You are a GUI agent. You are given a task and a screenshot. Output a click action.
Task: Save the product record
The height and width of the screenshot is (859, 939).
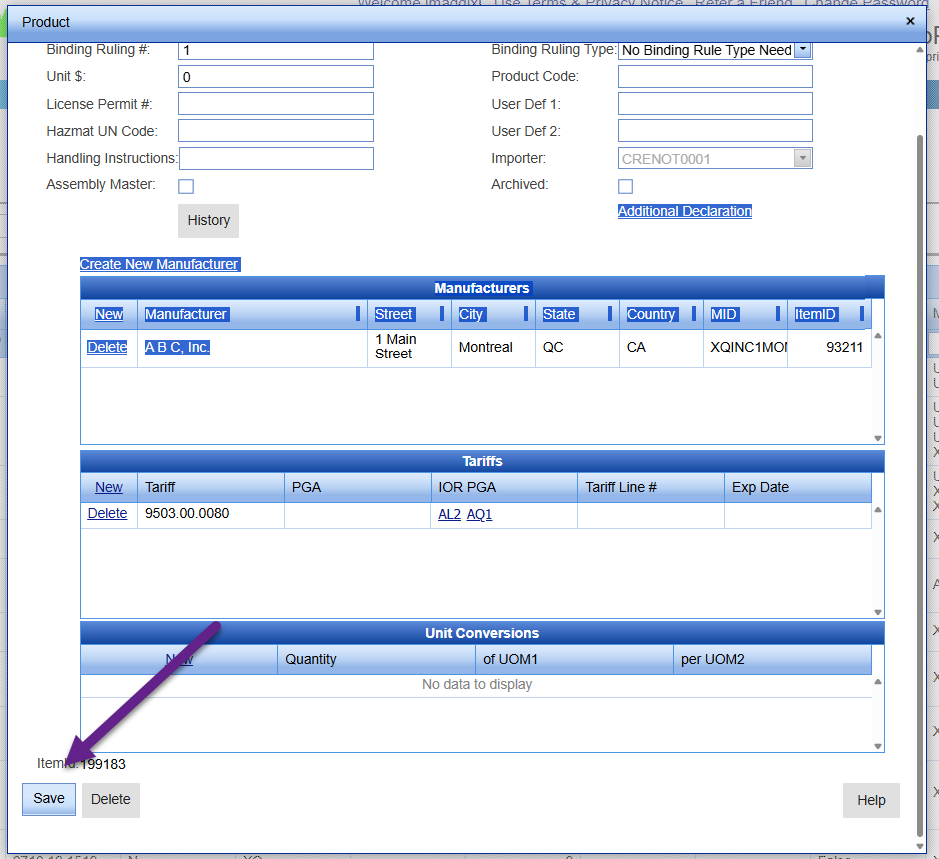(x=49, y=799)
